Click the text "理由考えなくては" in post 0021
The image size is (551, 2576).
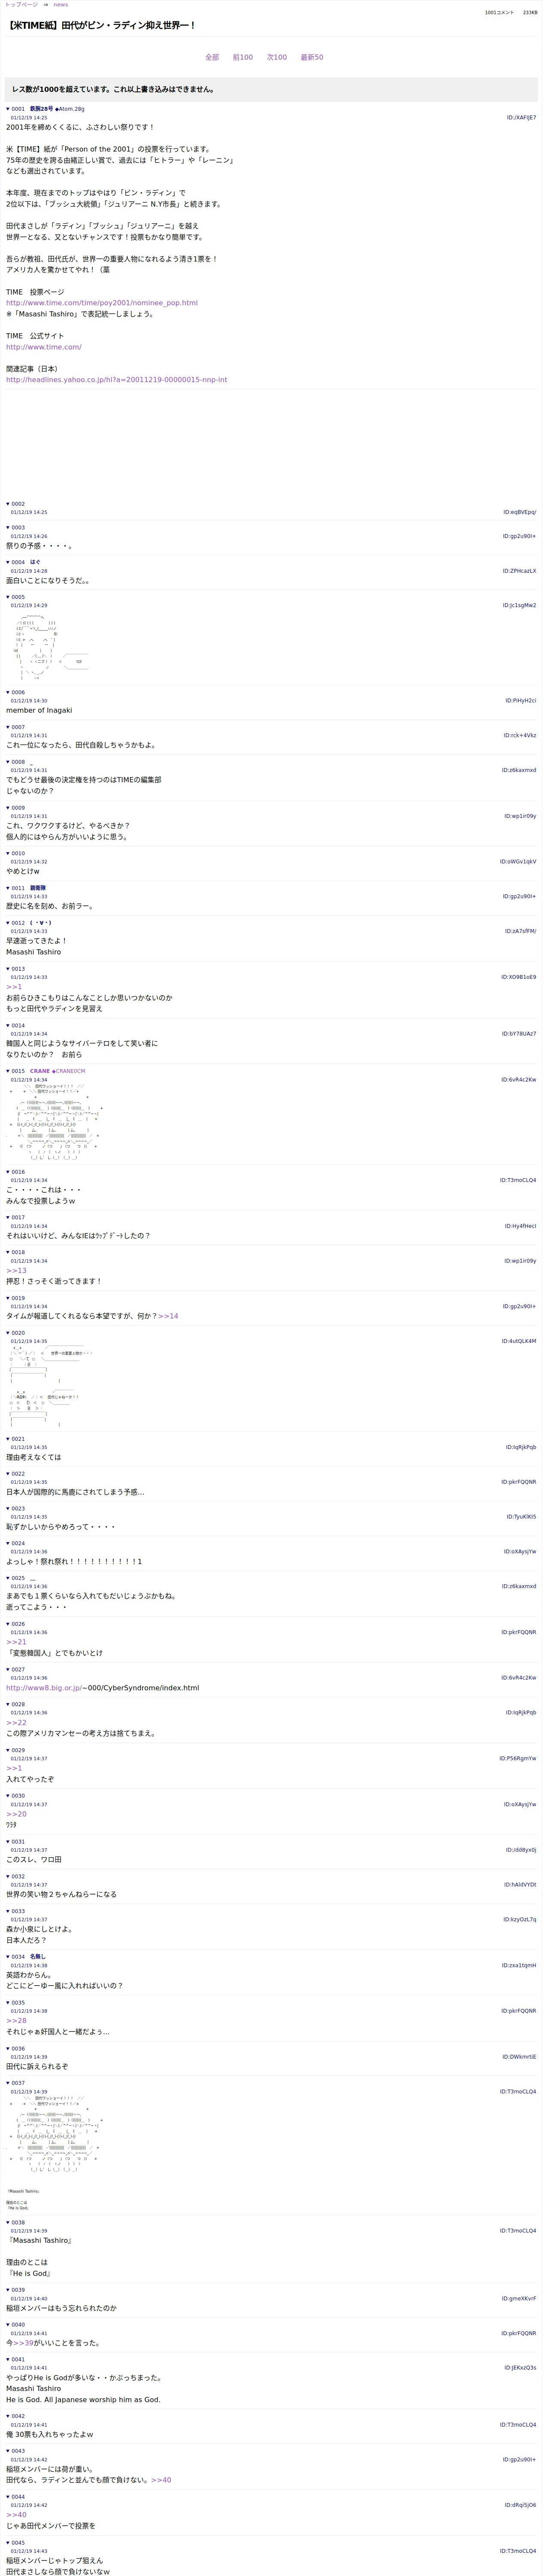33,1457
